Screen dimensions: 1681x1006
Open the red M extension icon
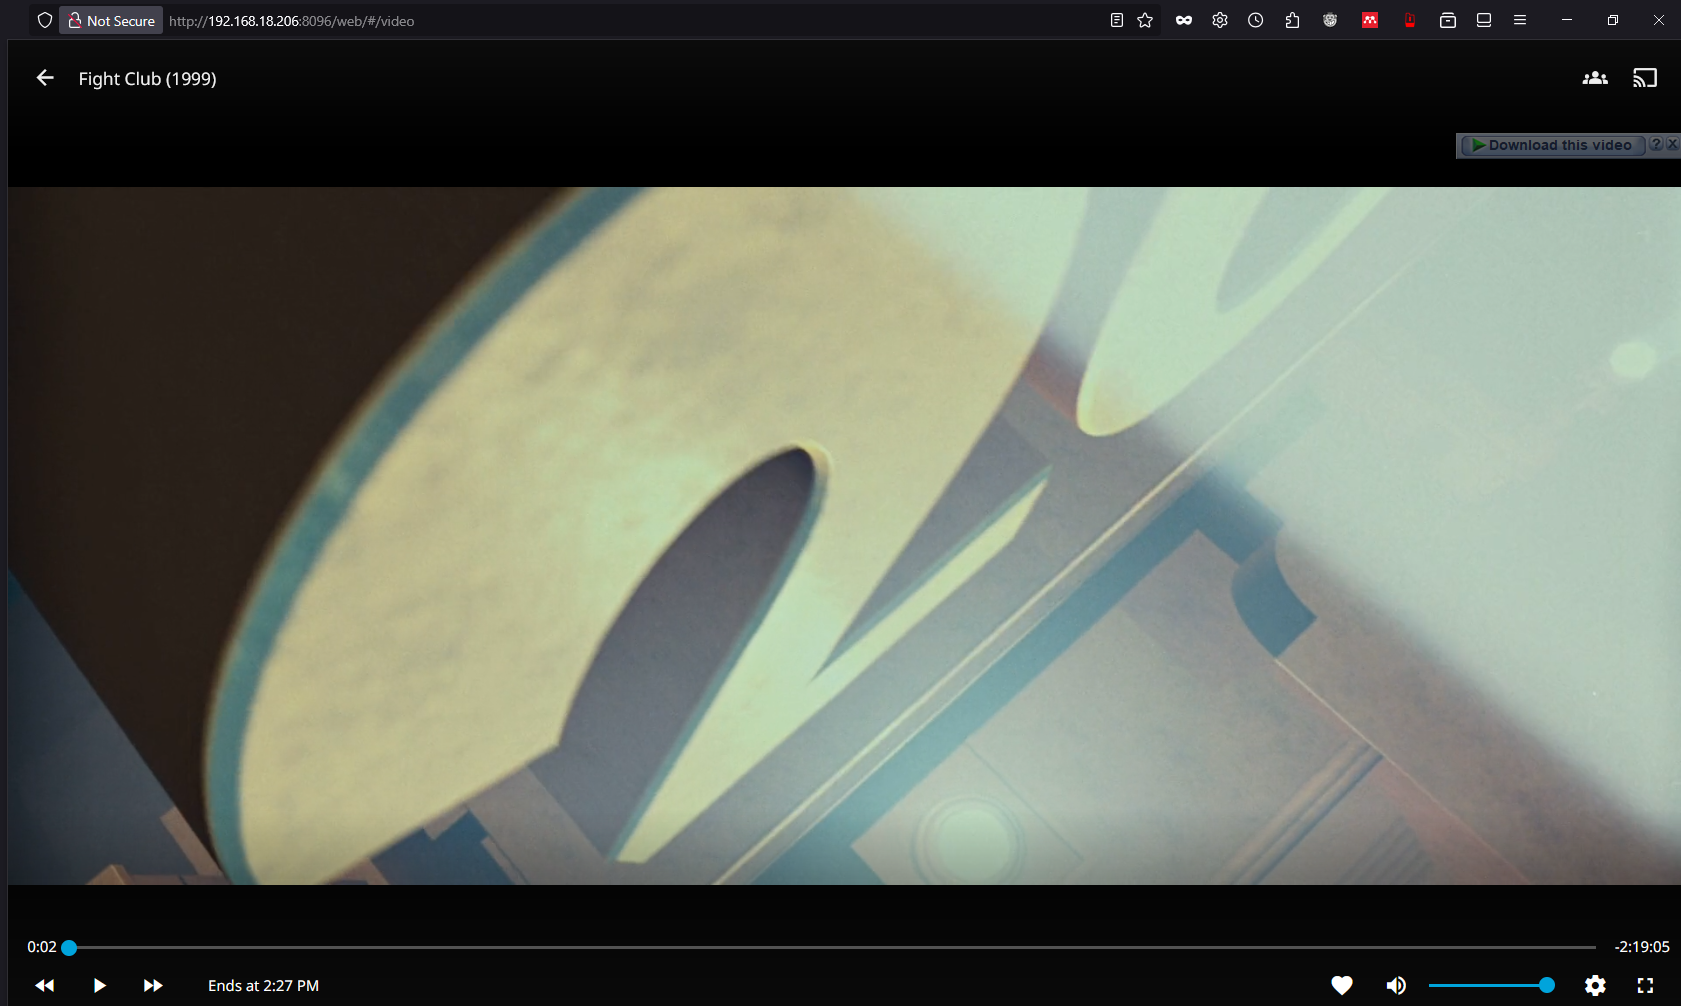pyautogui.click(x=1370, y=20)
